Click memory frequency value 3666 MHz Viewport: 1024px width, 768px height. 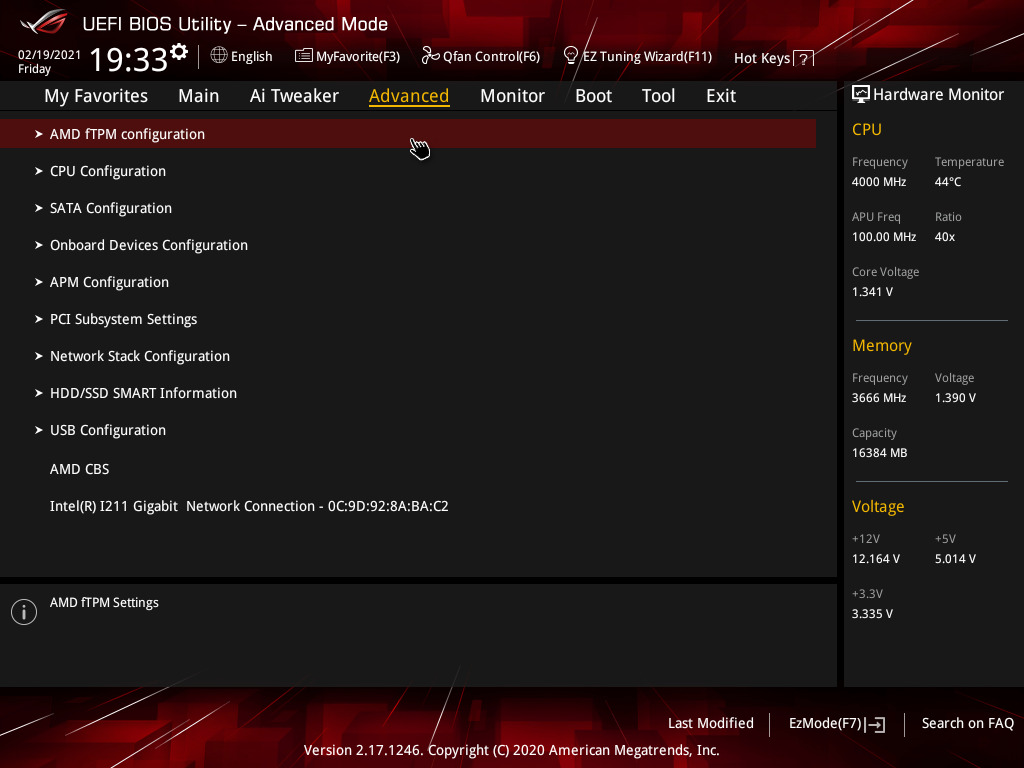click(x=878, y=398)
